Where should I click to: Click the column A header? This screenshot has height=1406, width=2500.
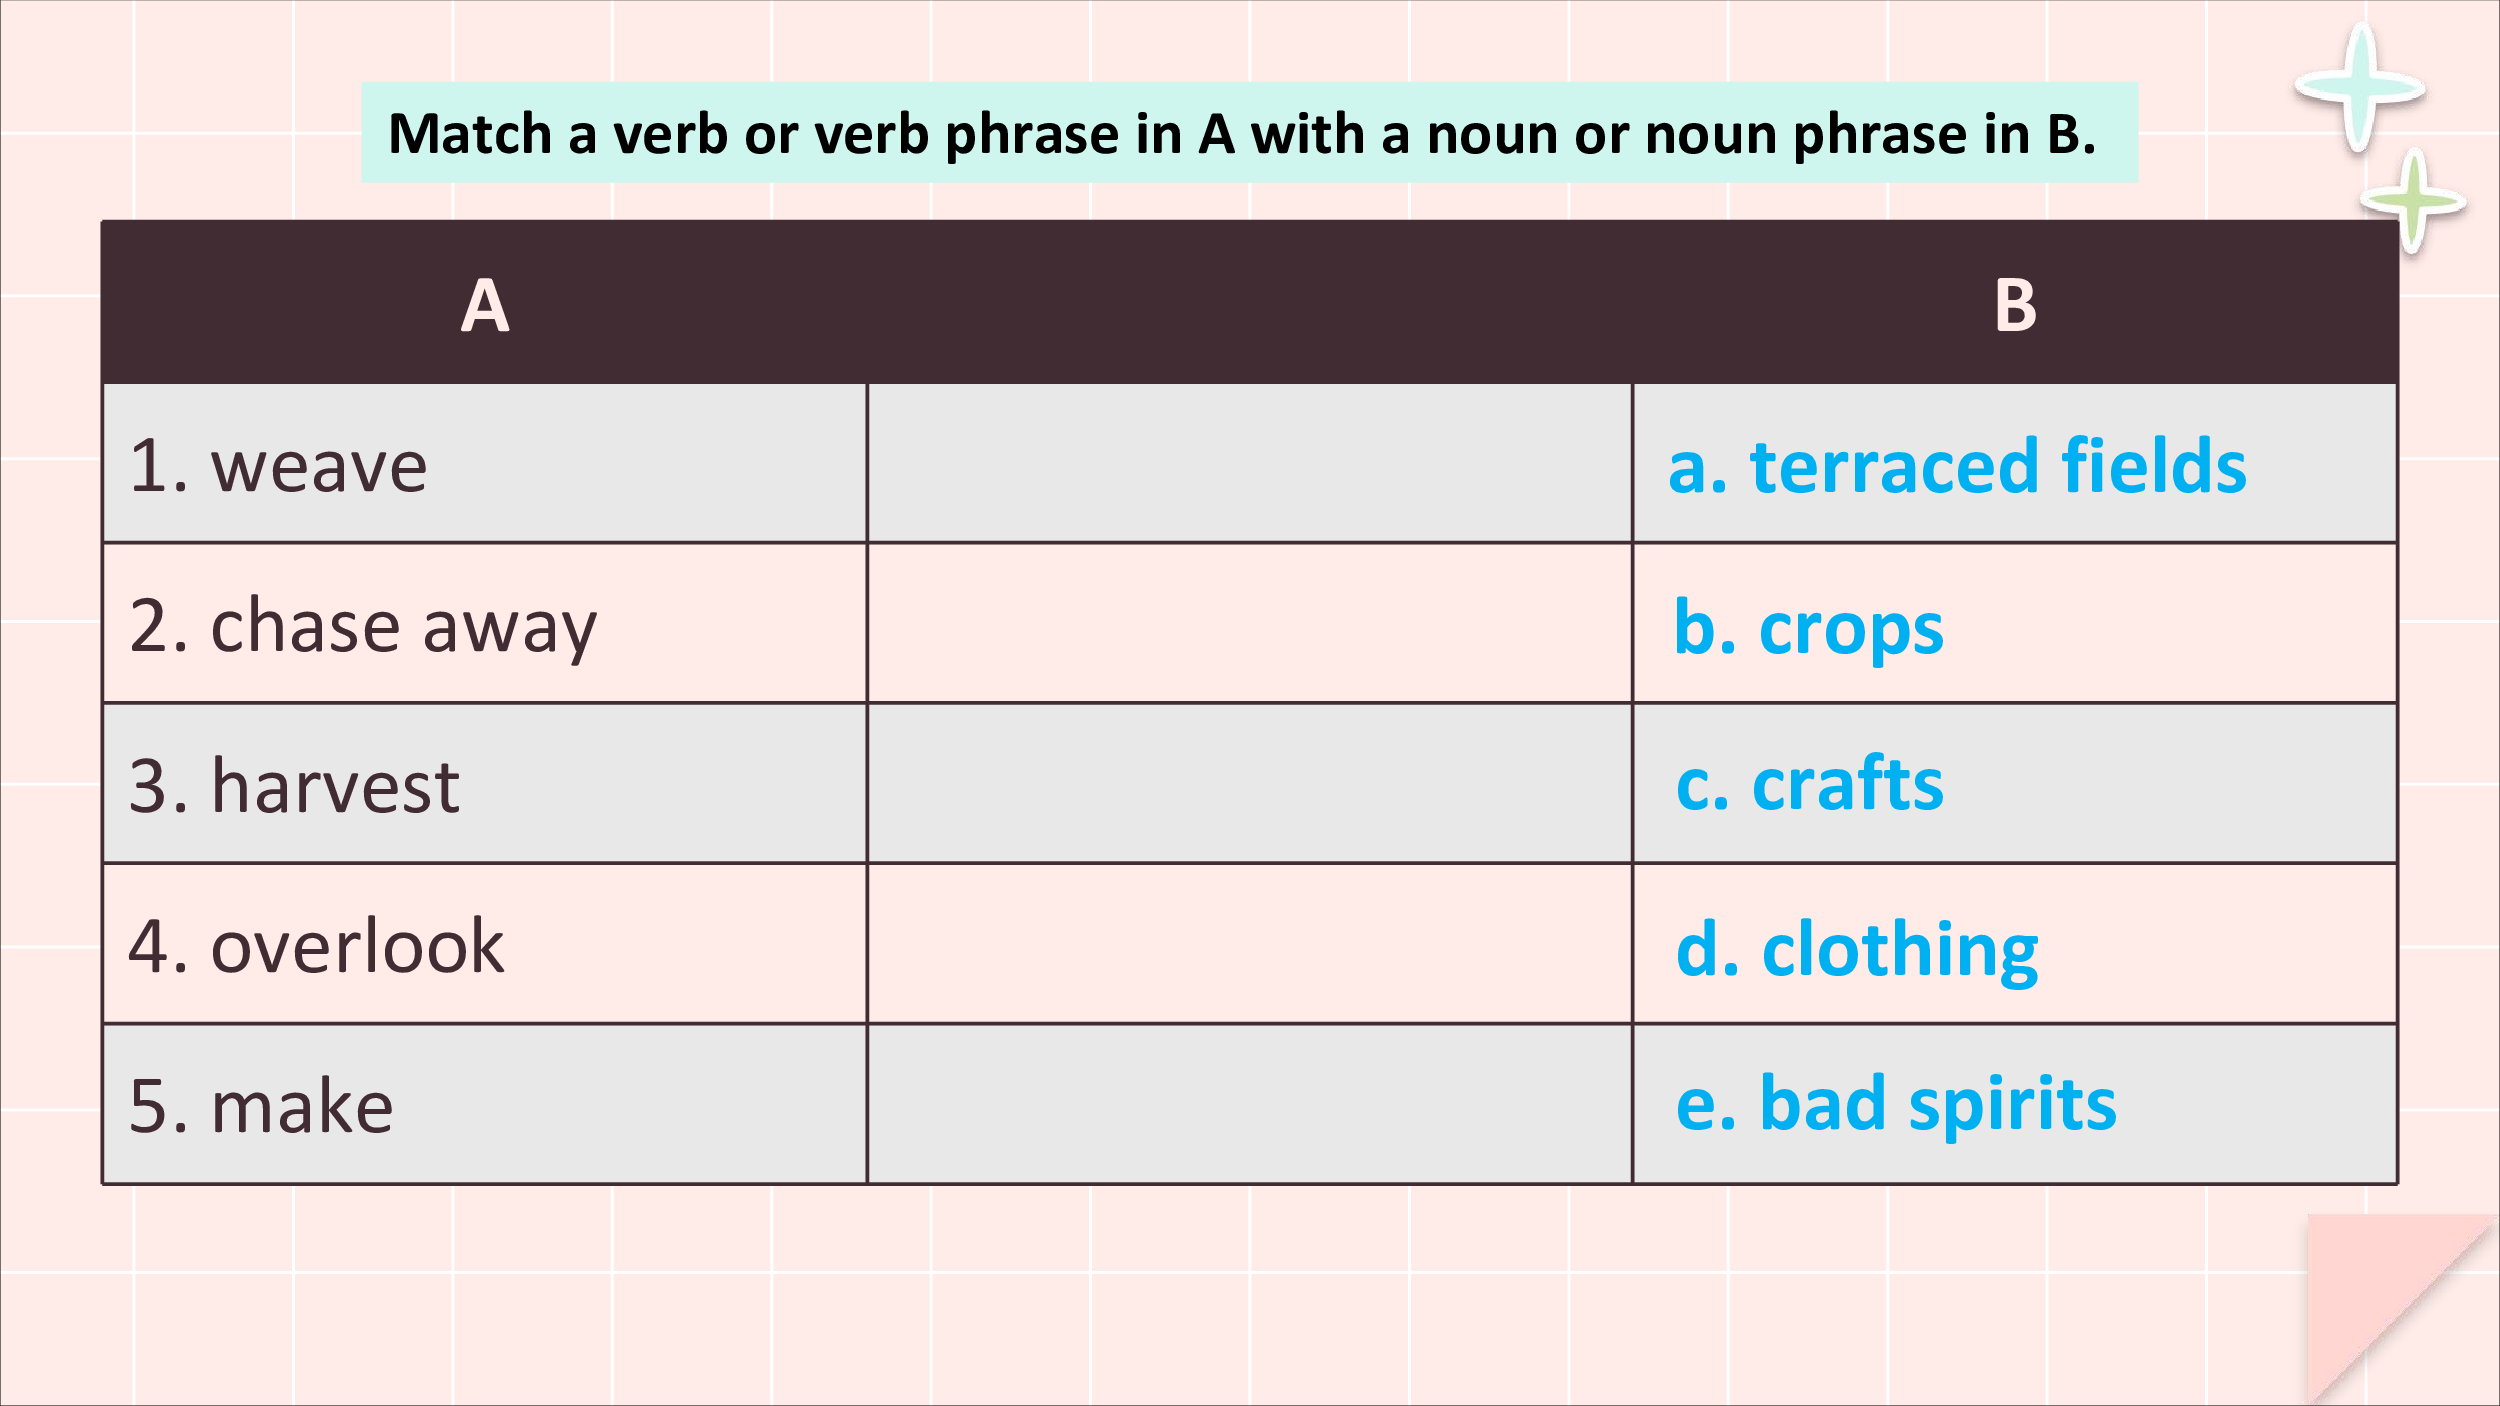click(x=485, y=304)
